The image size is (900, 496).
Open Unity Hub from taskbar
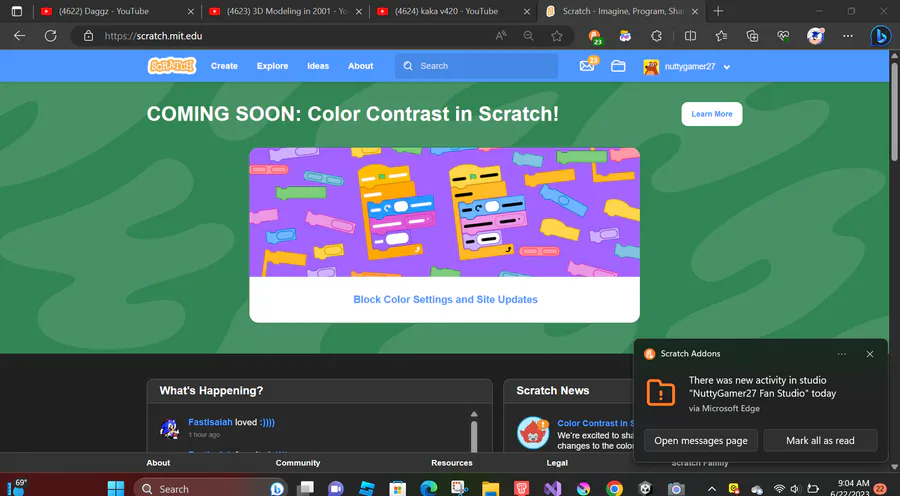645,489
